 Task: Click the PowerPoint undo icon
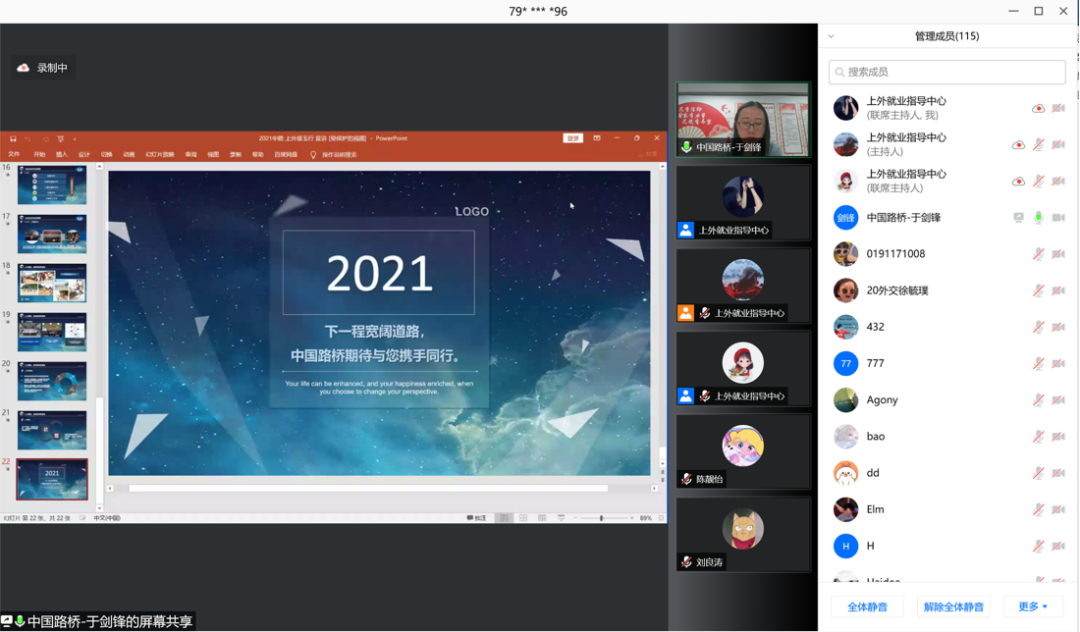click(28, 138)
